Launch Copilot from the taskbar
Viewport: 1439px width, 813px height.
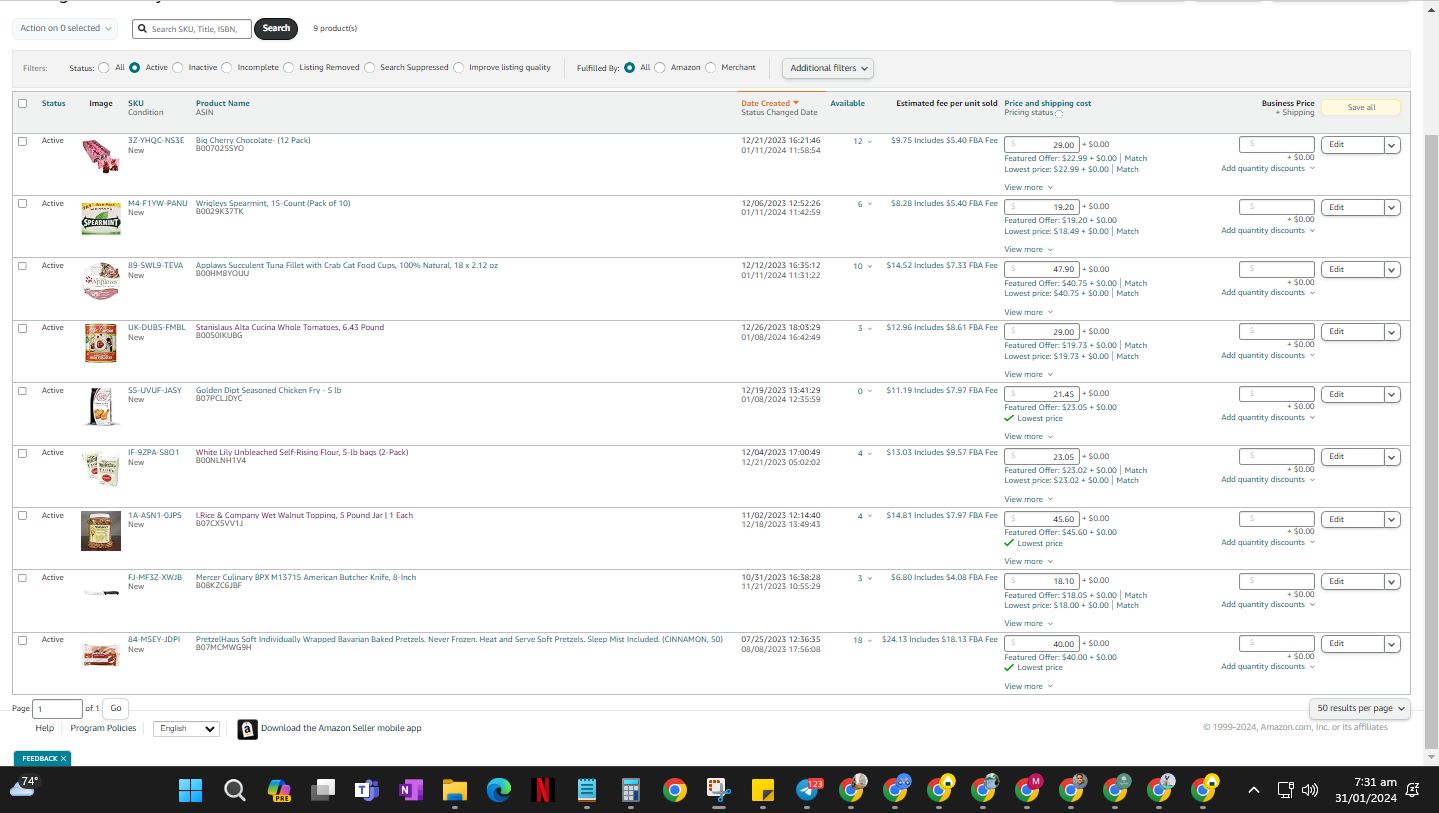pos(279,790)
